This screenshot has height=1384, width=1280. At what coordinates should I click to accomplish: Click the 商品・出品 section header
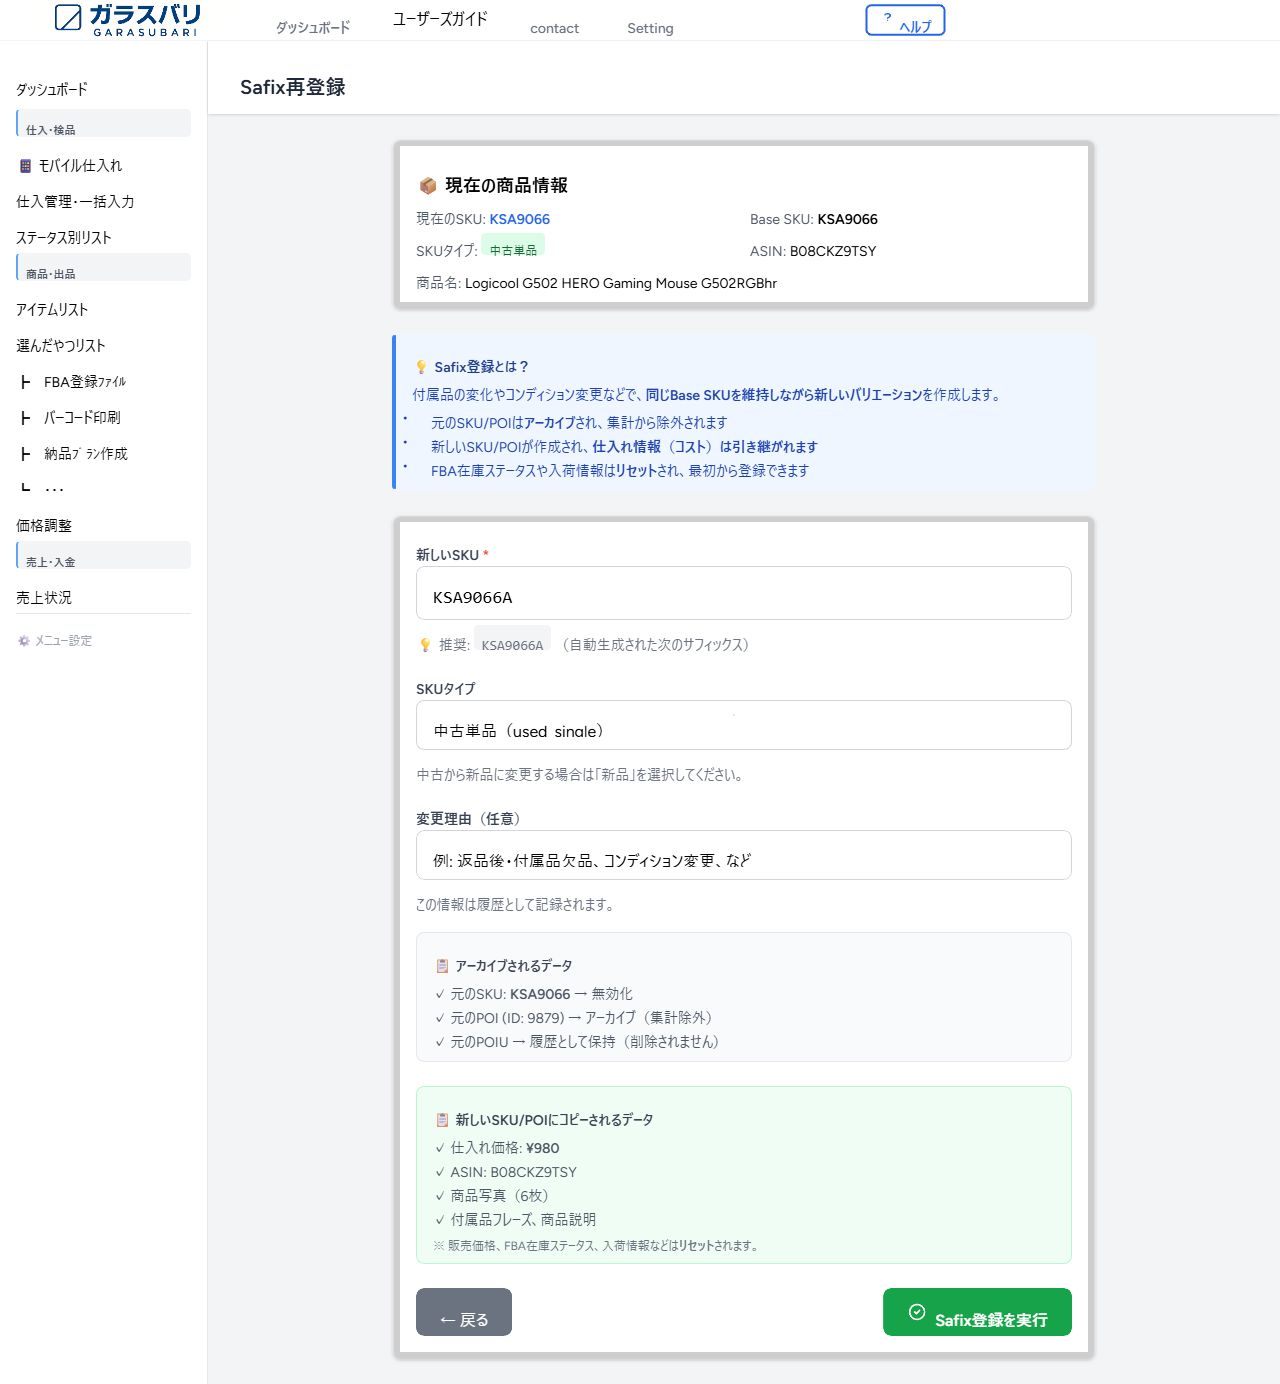(x=104, y=267)
